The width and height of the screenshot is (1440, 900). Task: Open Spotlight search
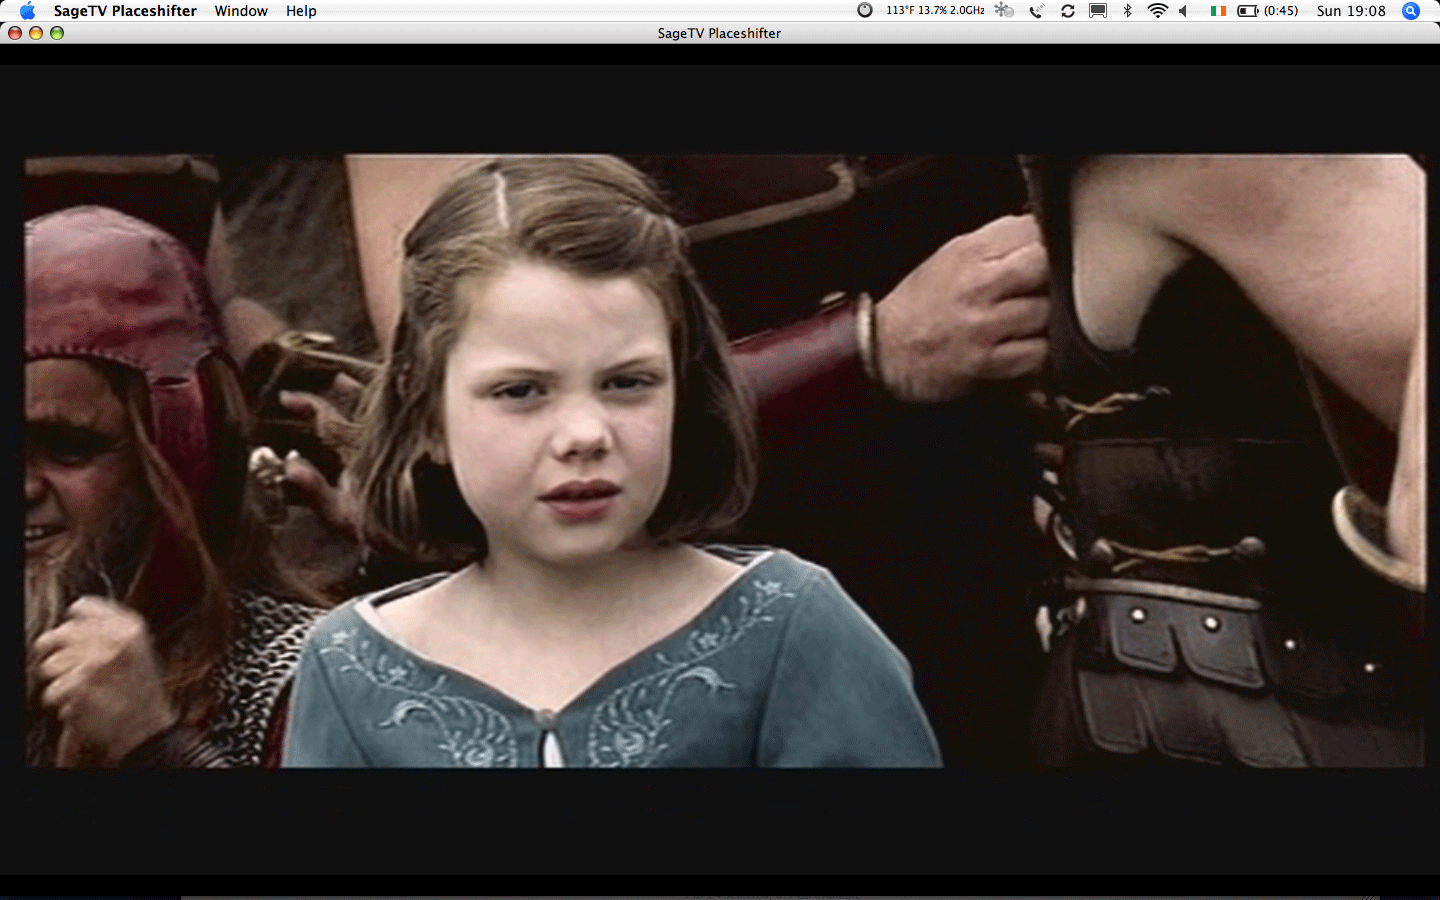coord(1411,11)
